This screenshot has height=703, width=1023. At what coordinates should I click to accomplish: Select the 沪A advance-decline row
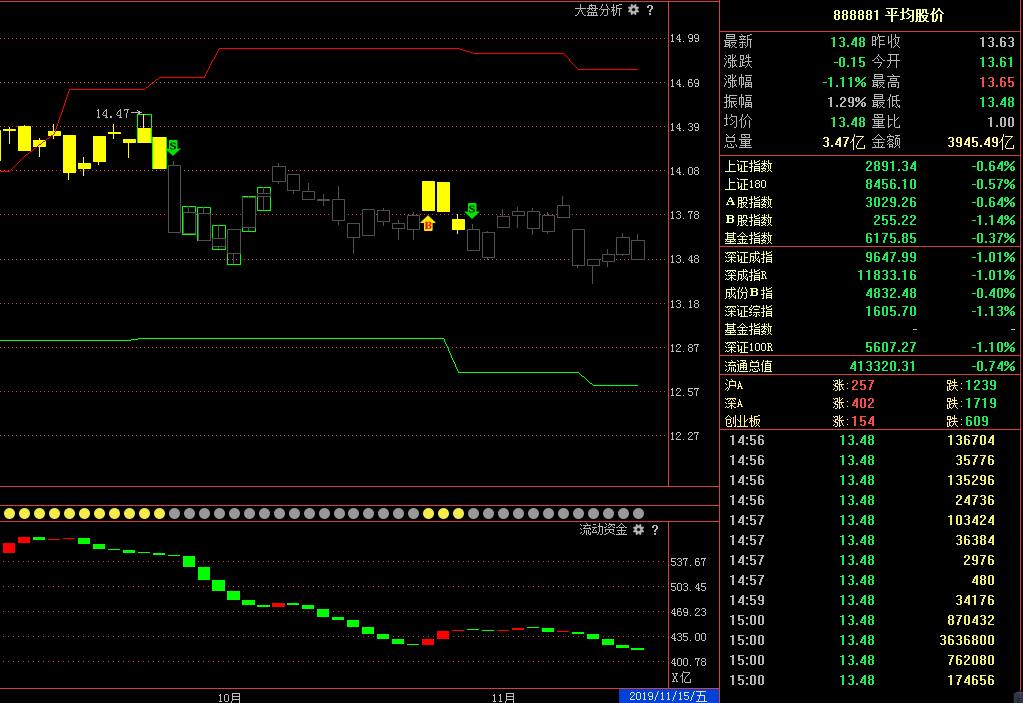pos(870,385)
